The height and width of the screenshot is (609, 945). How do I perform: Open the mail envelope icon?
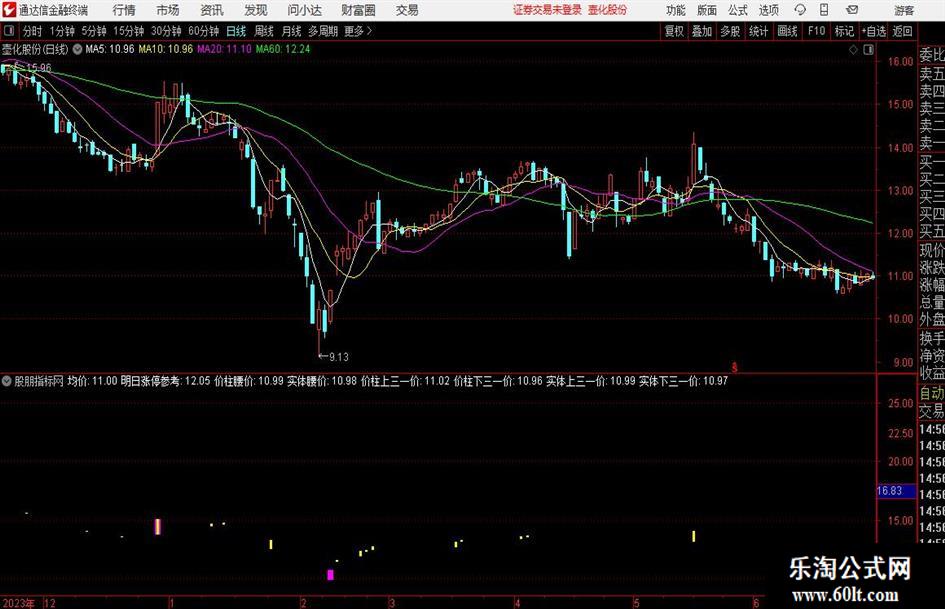[x=852, y=10]
